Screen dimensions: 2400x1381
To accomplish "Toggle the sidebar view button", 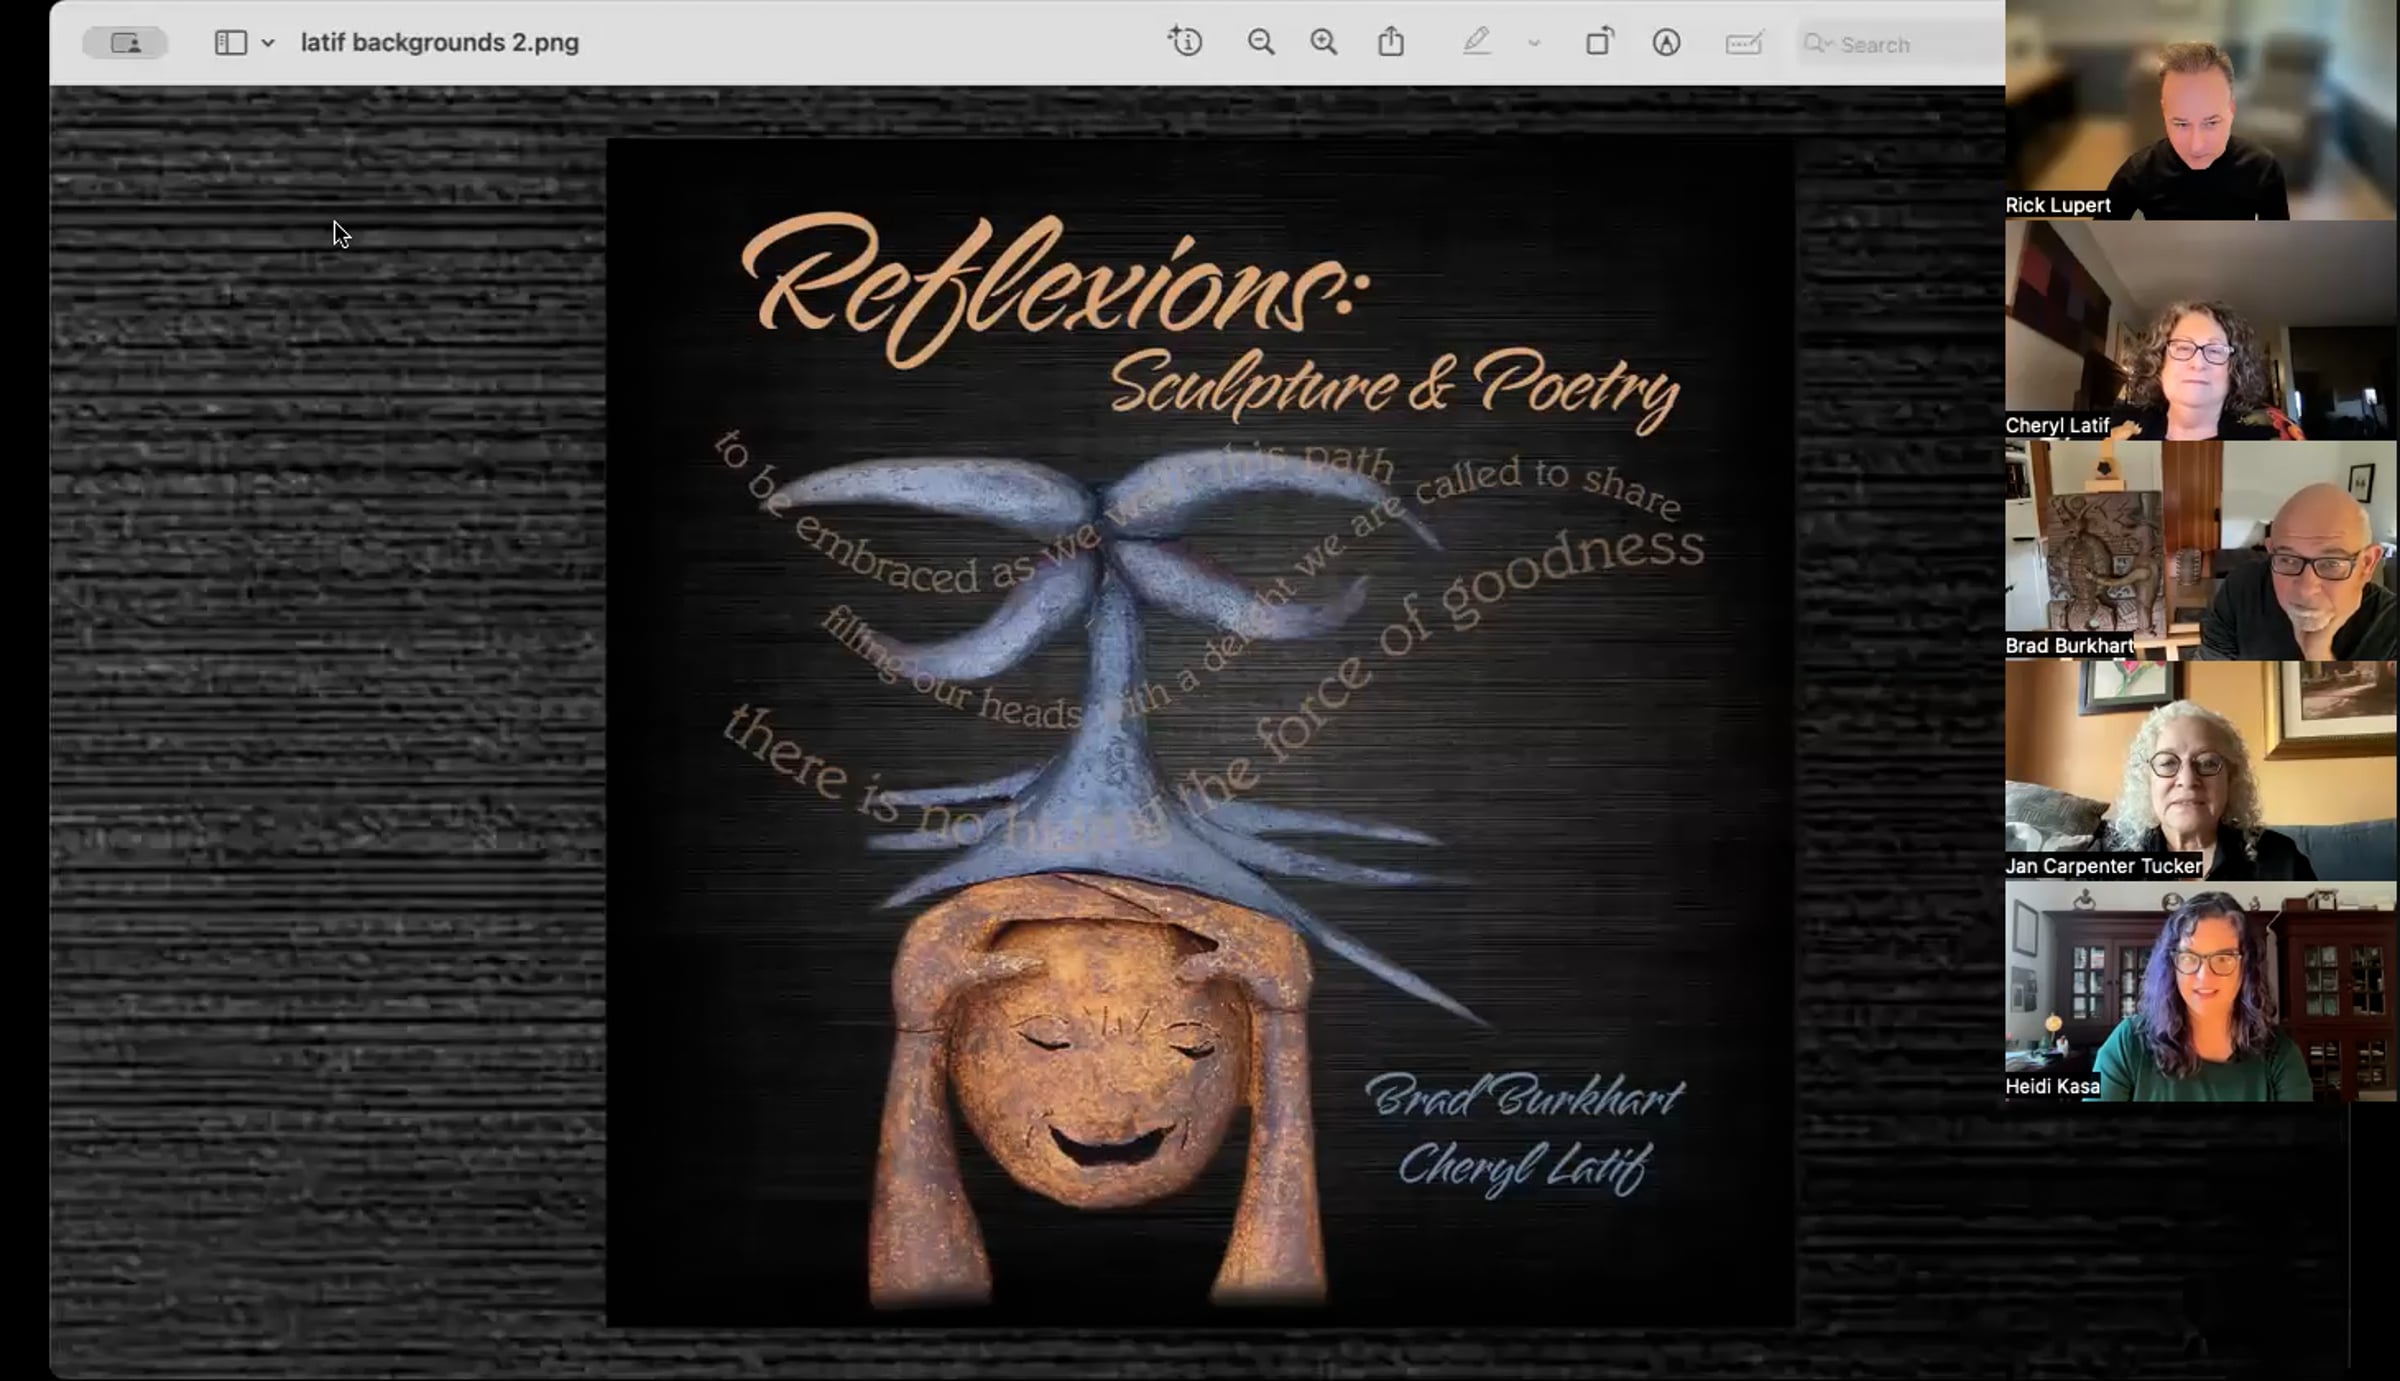I will tap(230, 43).
